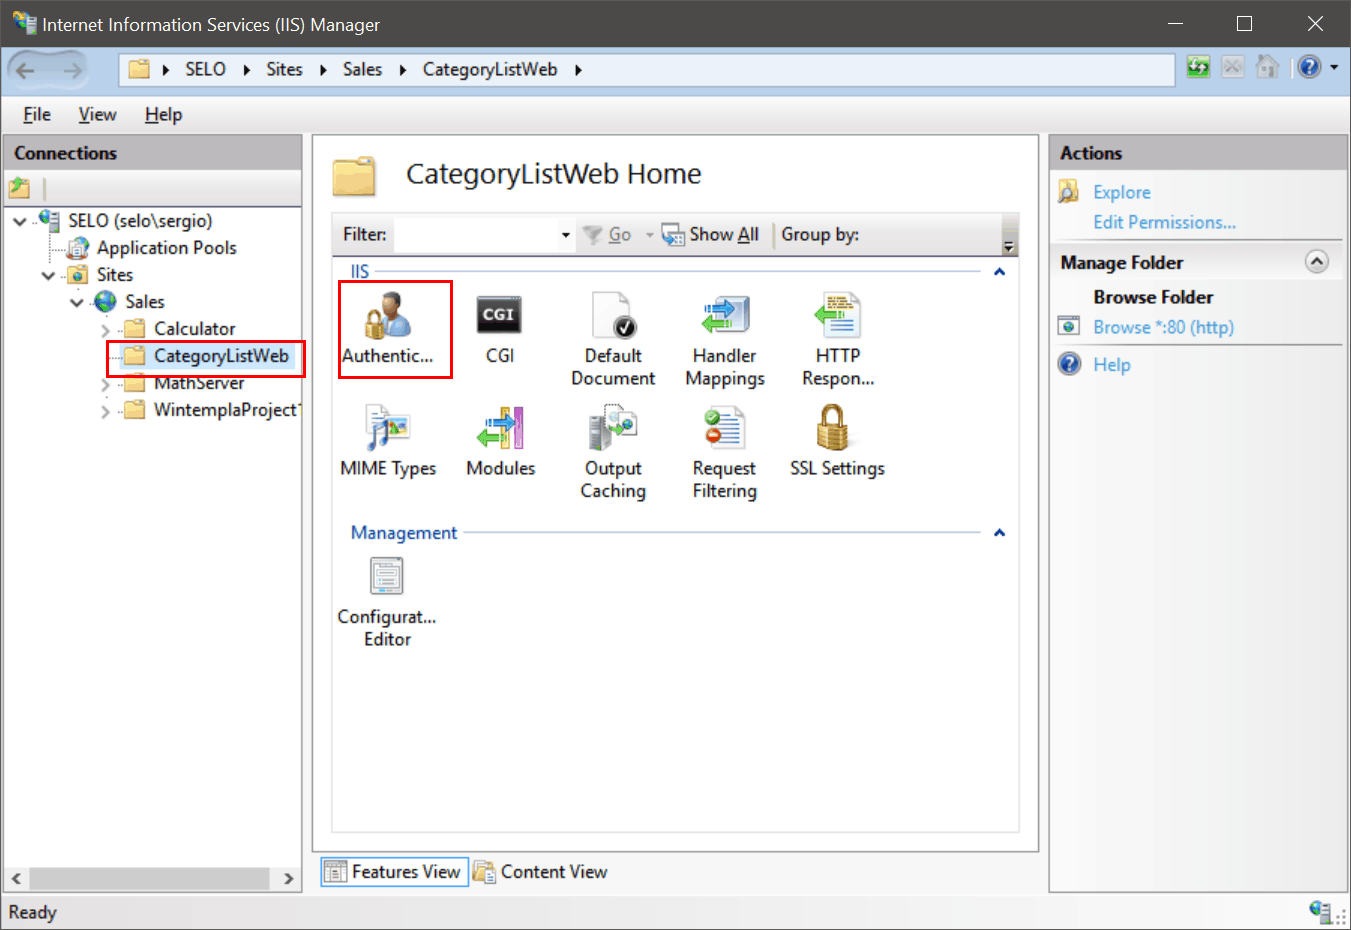Click the IIS Manager title bar icon
1351x930 pixels.
pos(24,22)
